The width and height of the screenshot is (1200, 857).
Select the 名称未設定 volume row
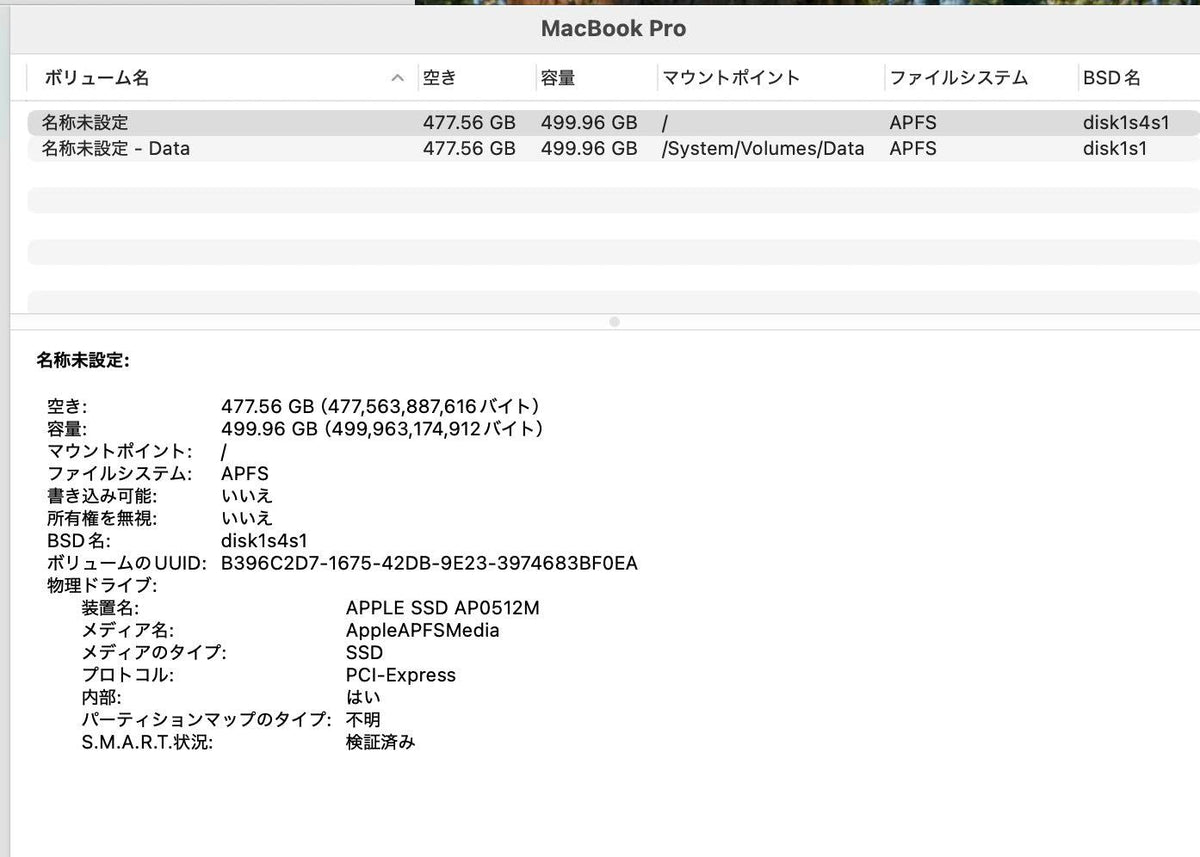tap(613, 123)
